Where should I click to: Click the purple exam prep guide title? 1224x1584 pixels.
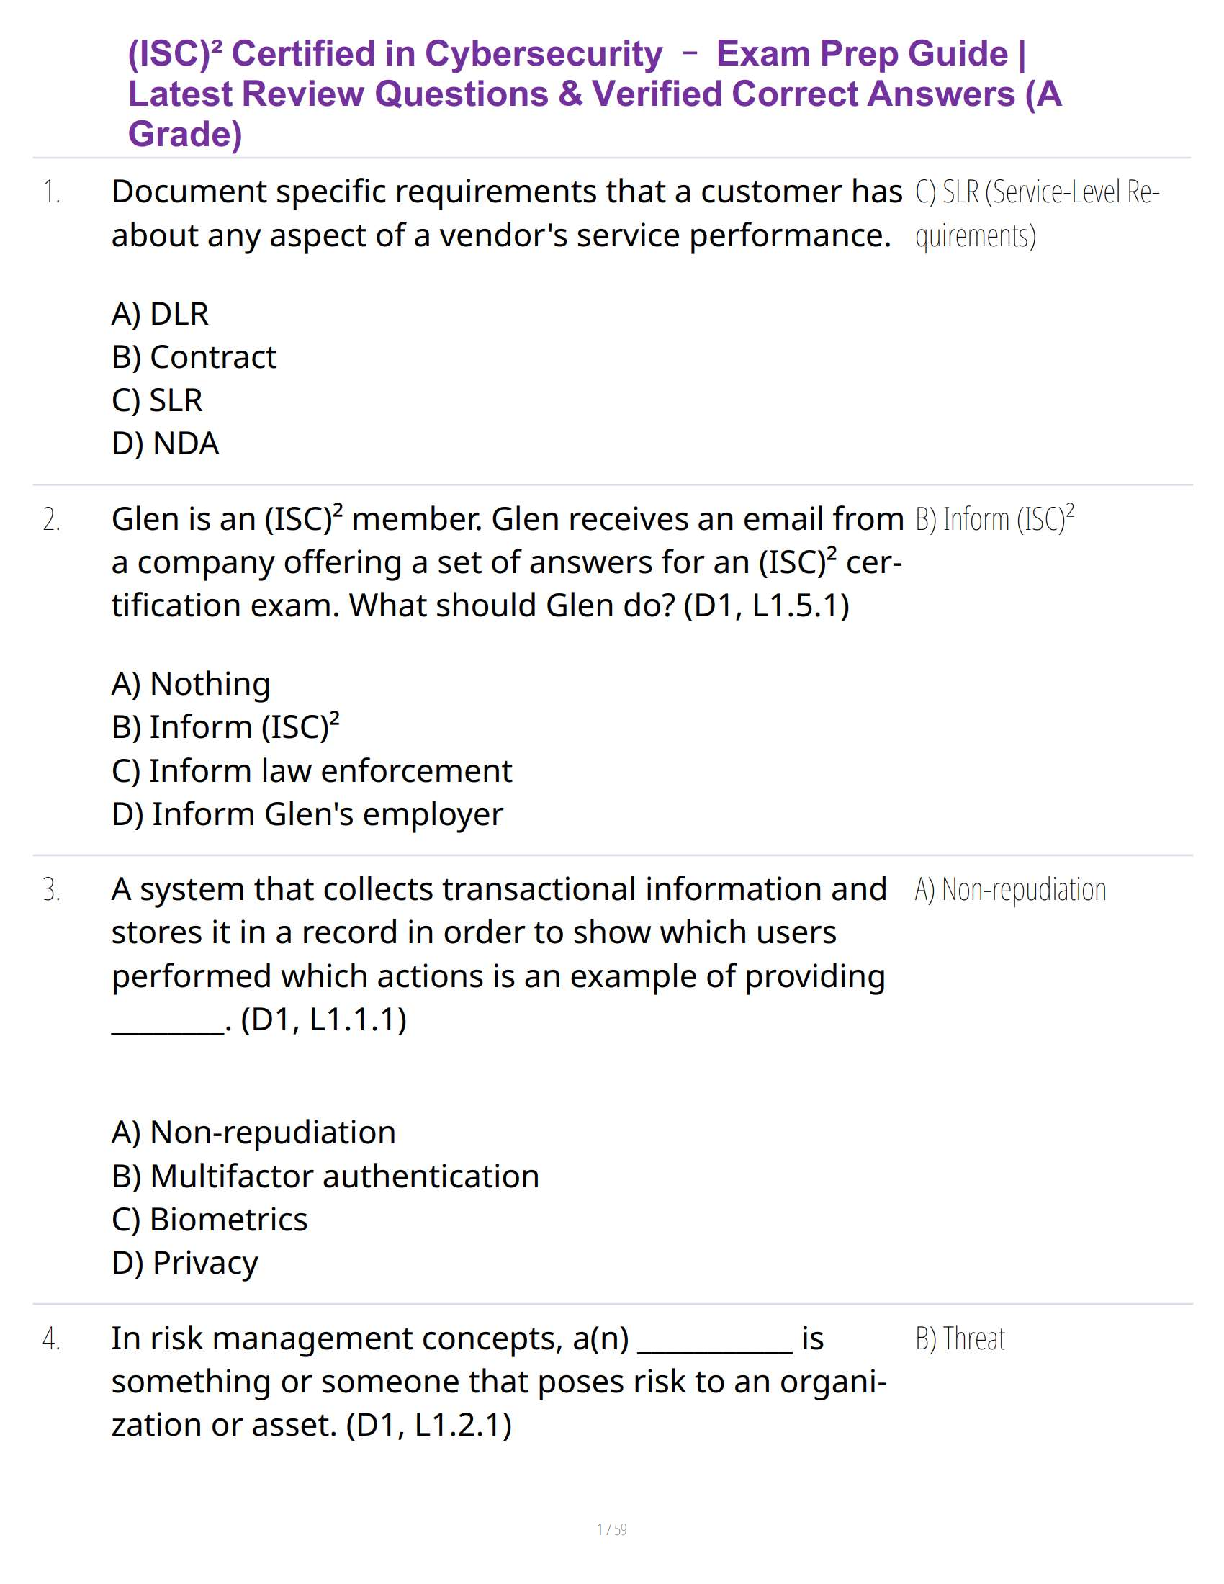click(x=594, y=93)
